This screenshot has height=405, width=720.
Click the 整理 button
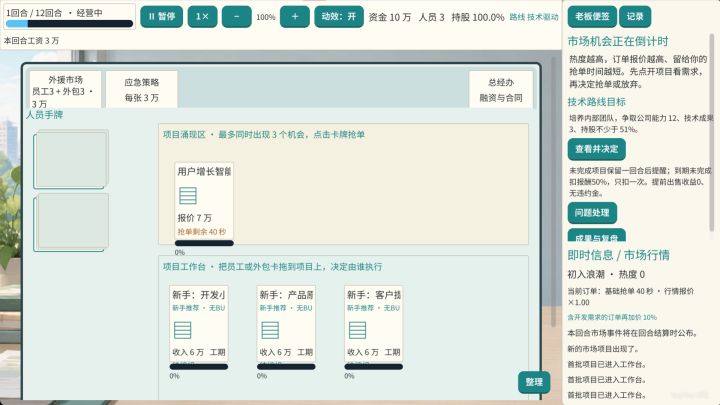tap(534, 382)
